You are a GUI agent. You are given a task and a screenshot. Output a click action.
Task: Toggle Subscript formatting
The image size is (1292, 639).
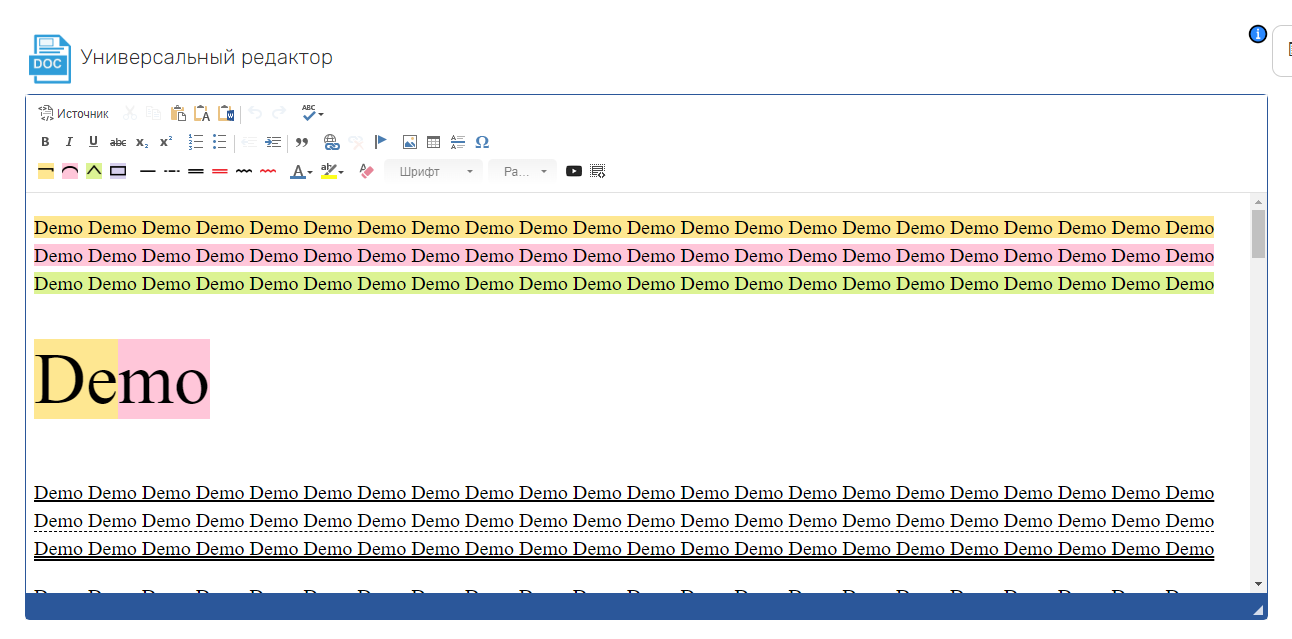click(x=142, y=142)
